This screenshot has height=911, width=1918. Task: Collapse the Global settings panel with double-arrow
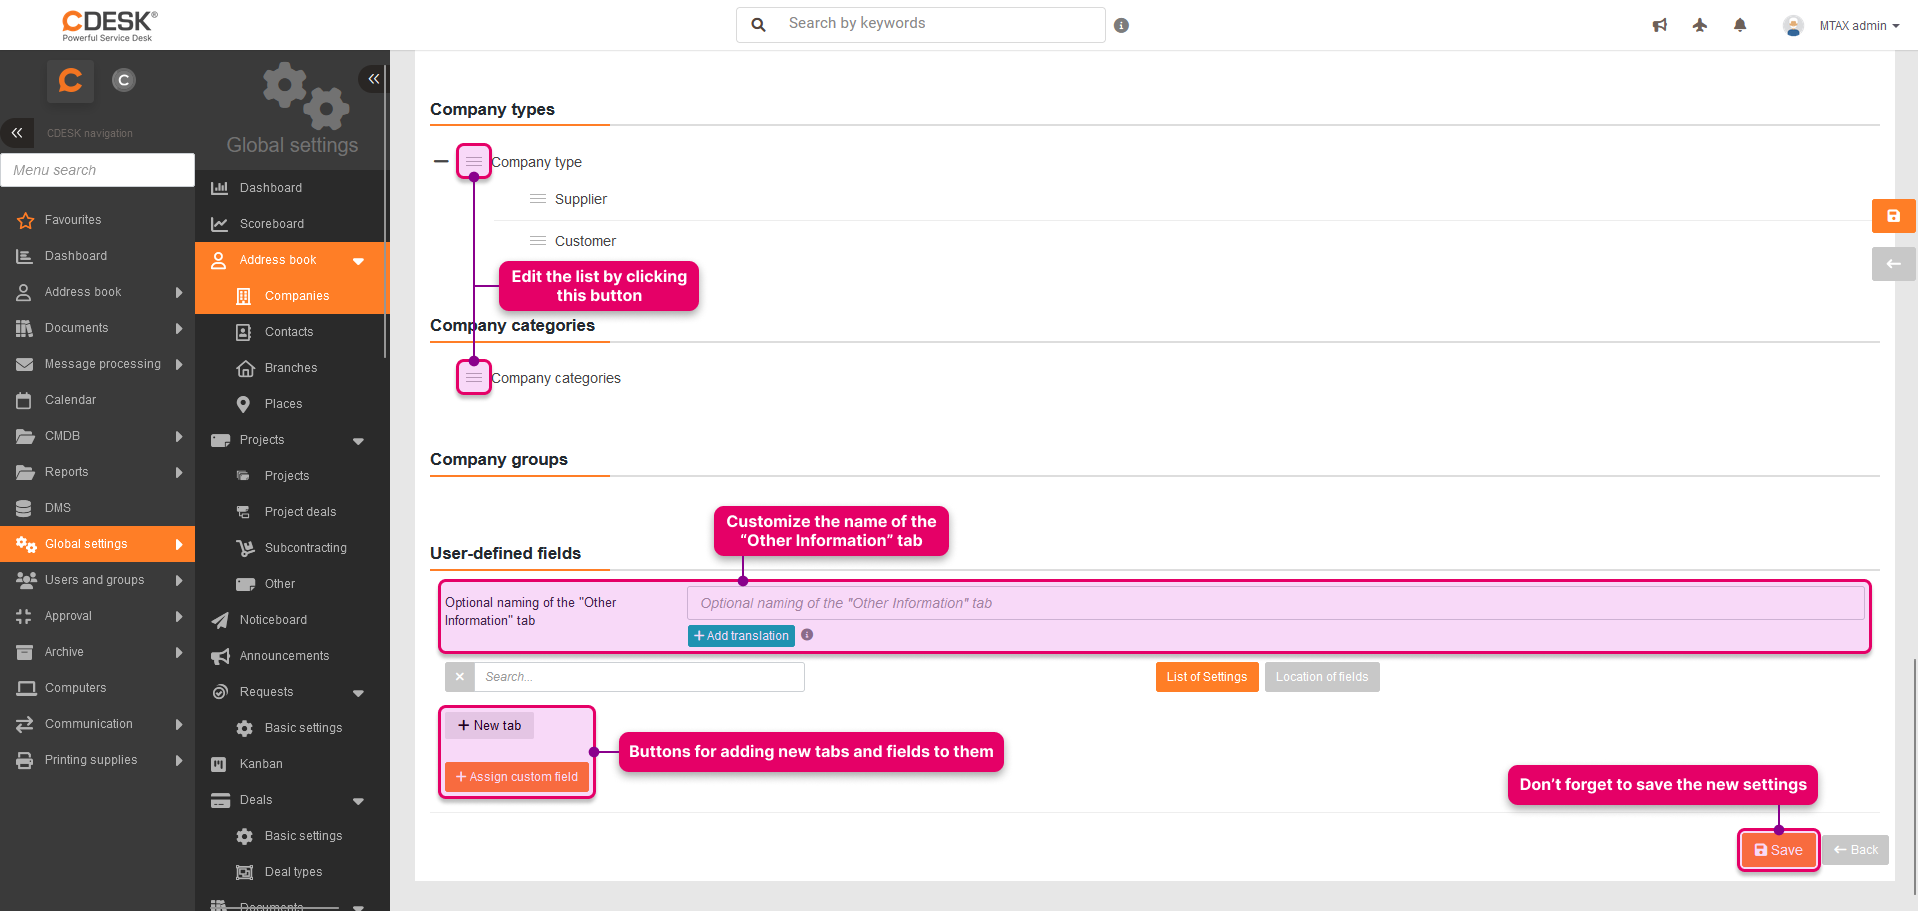pos(373,78)
